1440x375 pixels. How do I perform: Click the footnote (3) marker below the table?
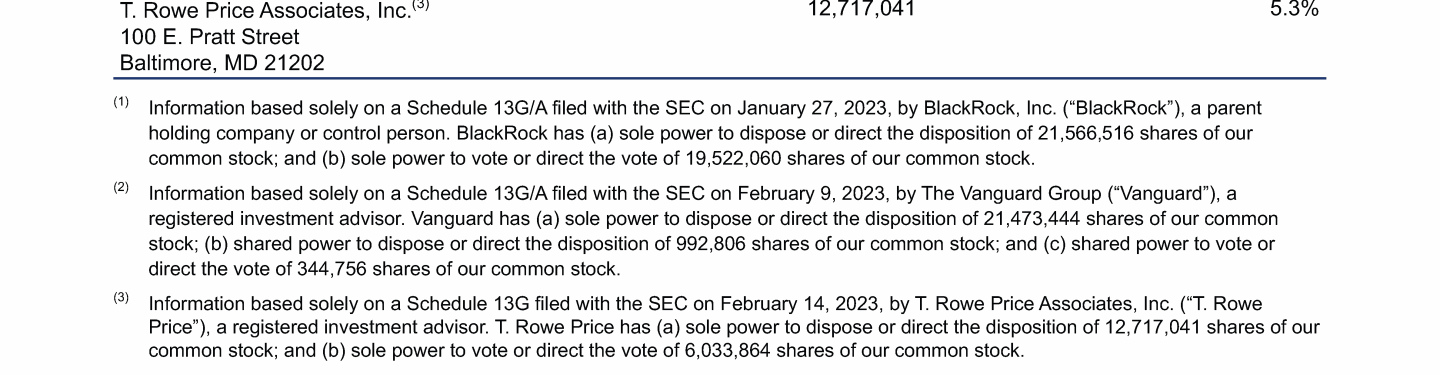tap(121, 298)
